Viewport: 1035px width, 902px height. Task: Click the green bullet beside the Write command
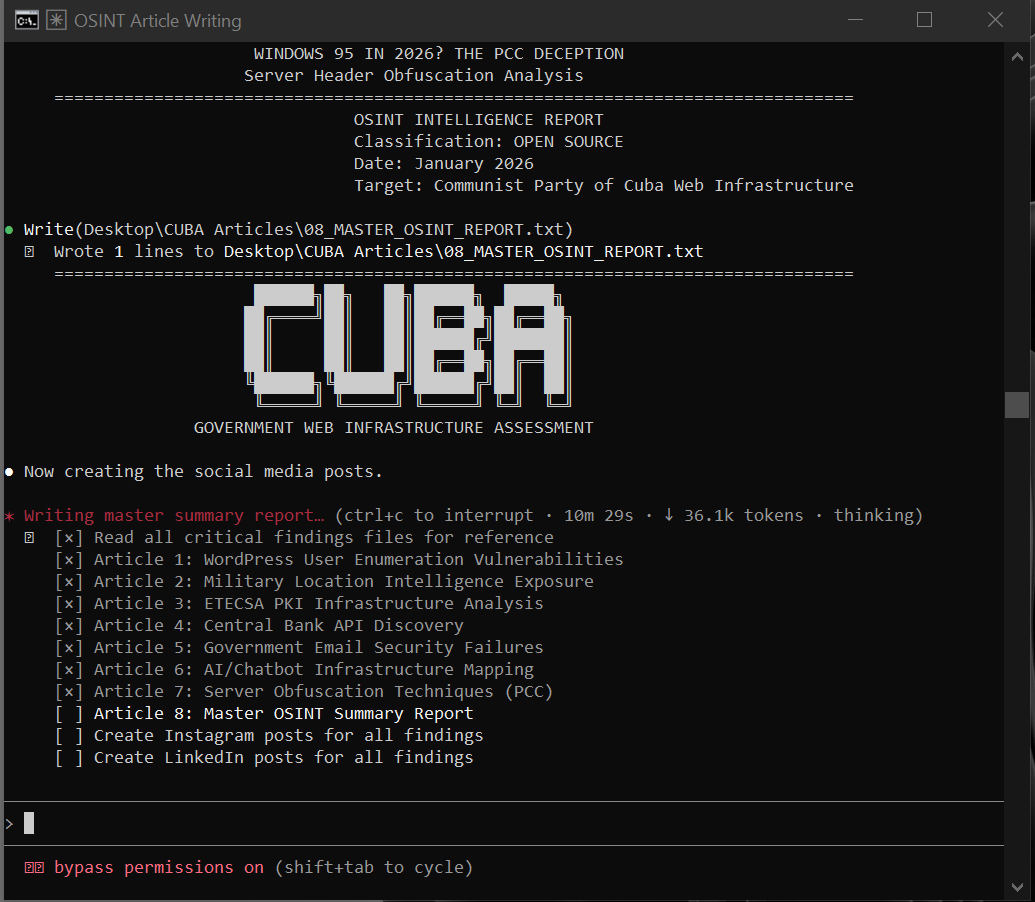(x=10, y=230)
